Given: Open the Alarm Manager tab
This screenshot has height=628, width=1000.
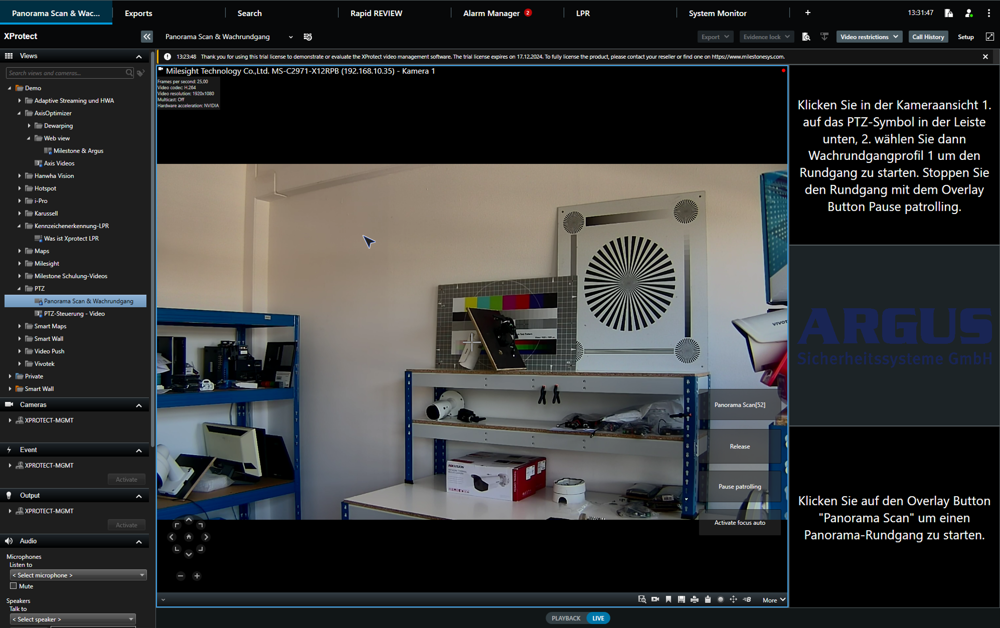Looking at the screenshot, I should coord(491,13).
